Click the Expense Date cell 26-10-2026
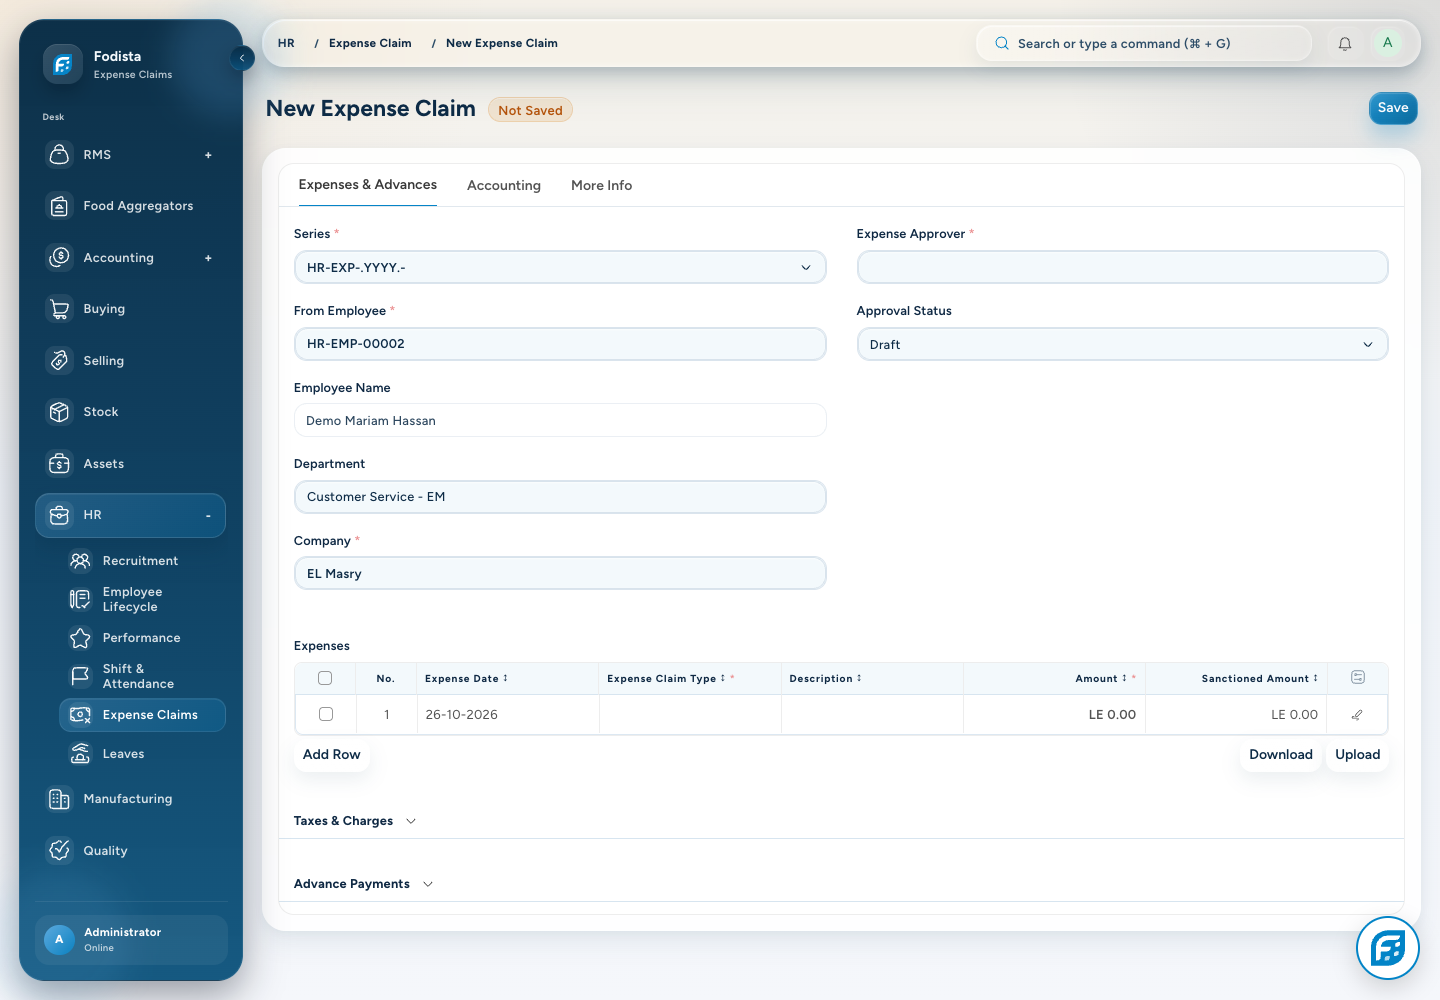This screenshot has height=1000, width=1440. [508, 715]
